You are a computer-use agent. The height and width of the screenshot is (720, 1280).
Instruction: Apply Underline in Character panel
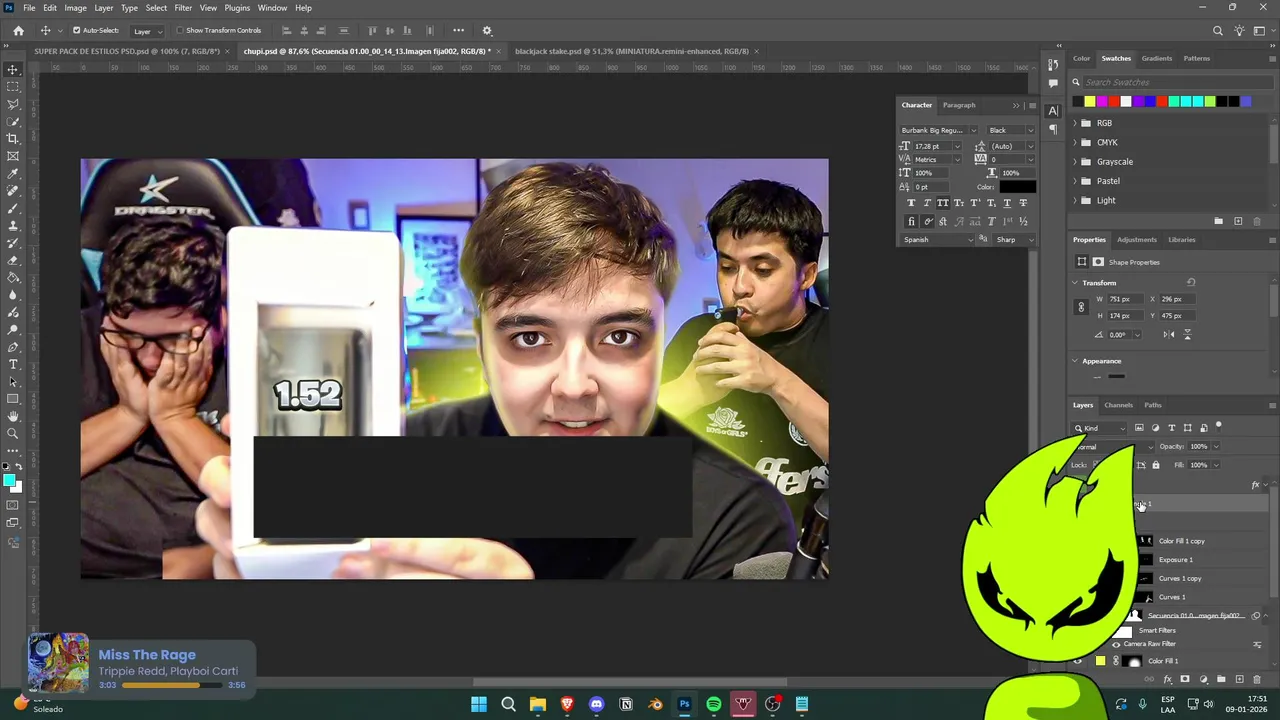click(x=1007, y=203)
